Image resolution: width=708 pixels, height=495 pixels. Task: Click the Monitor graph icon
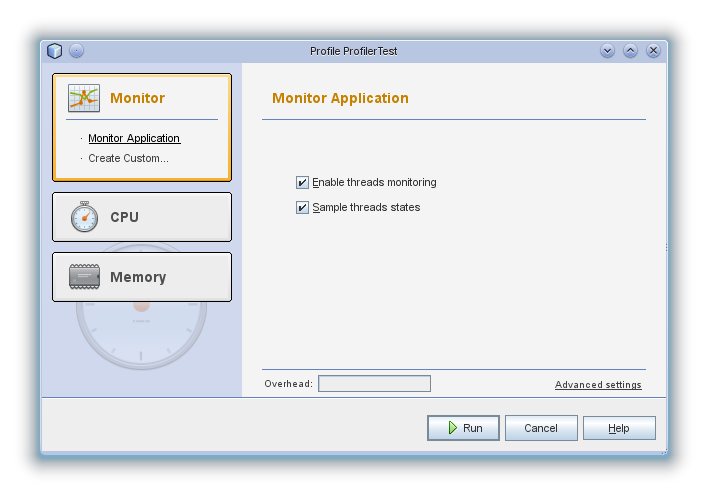(x=84, y=98)
